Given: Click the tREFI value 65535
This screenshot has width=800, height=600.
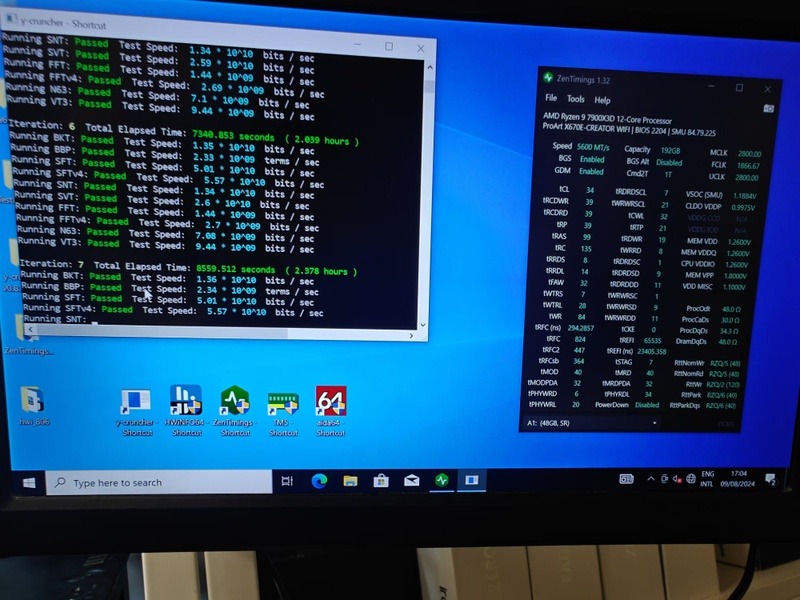Looking at the screenshot, I should (x=652, y=340).
